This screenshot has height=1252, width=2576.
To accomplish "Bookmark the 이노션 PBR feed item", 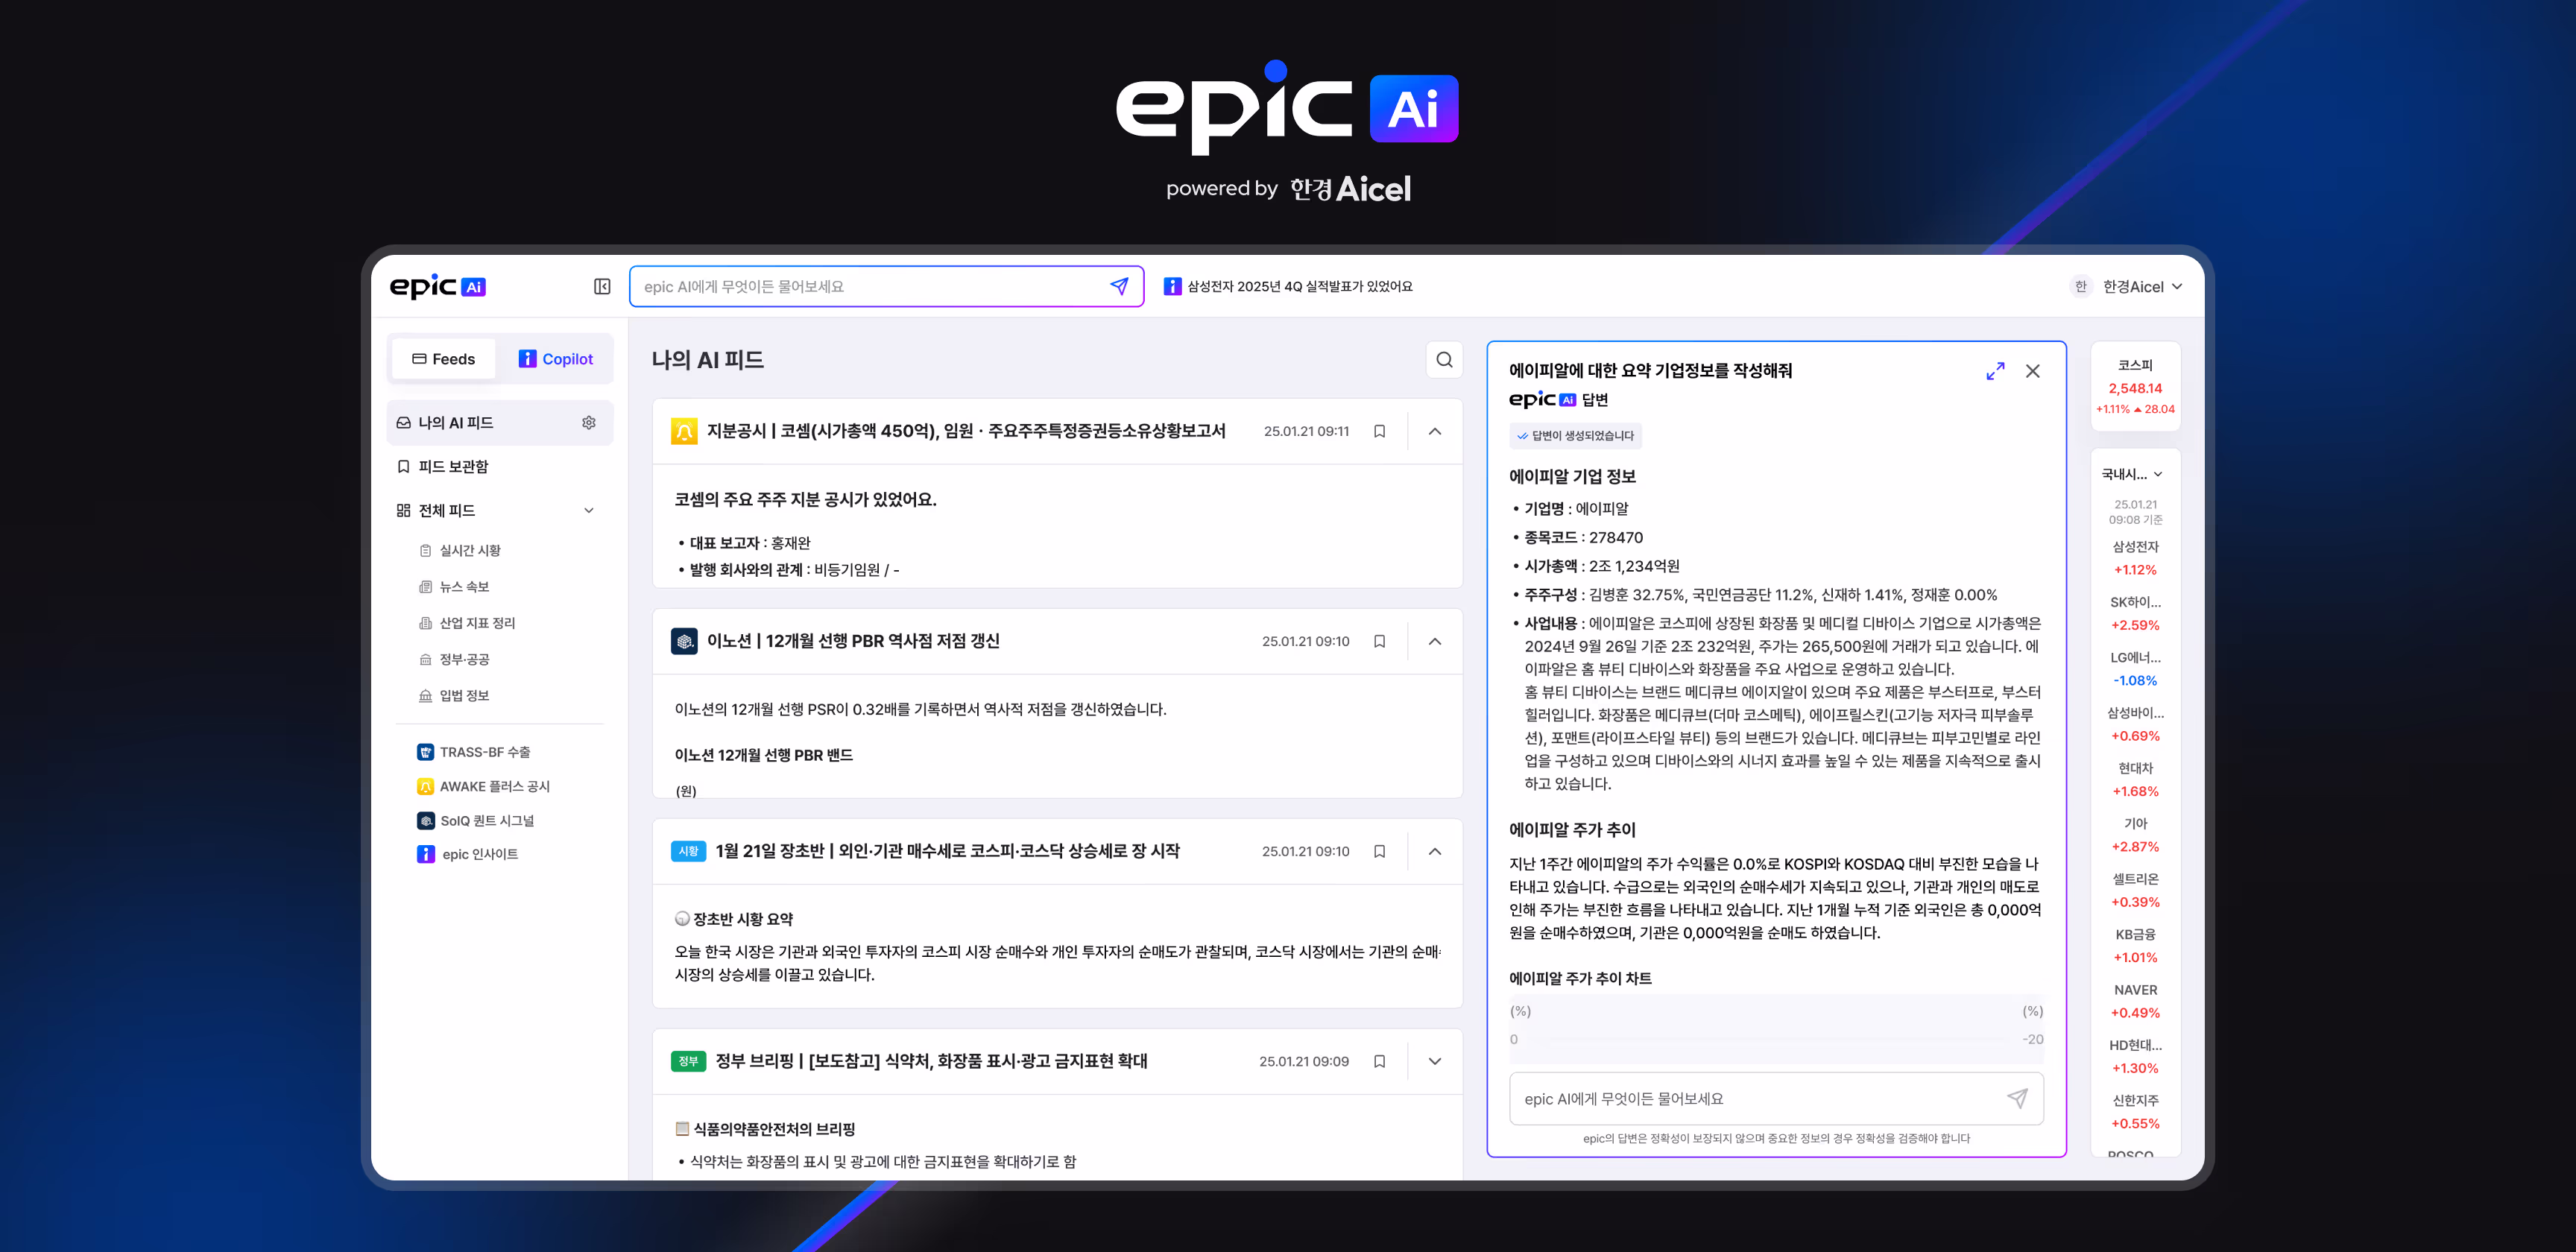I will point(1379,642).
